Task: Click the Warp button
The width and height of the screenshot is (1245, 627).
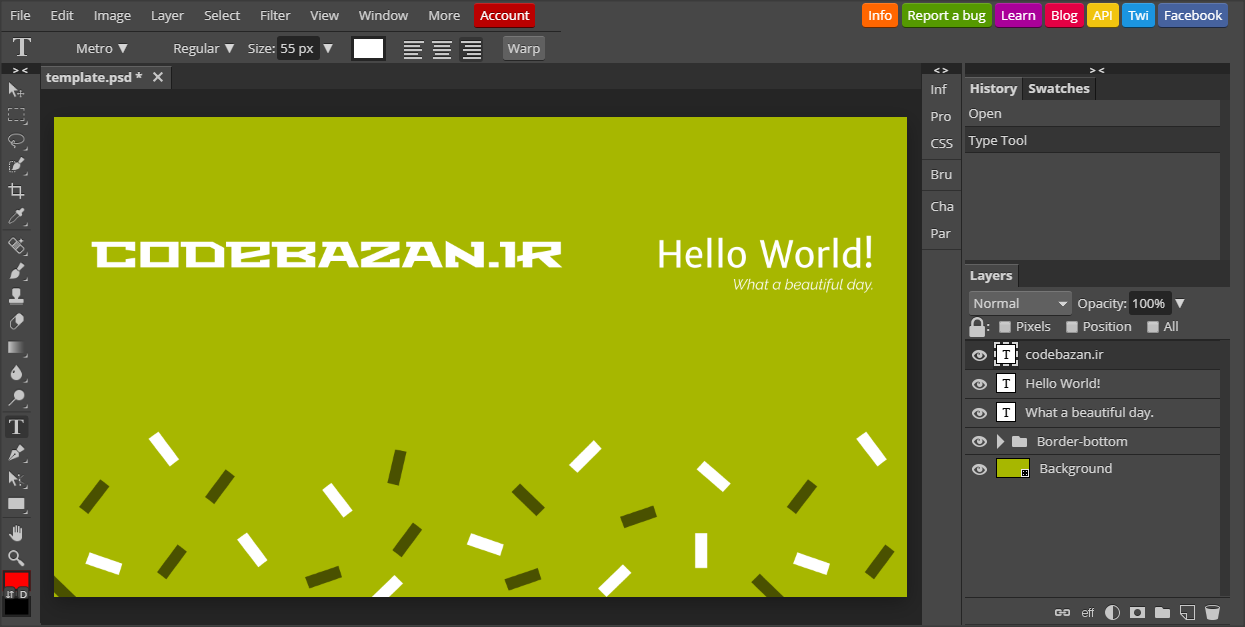Action: pyautogui.click(x=524, y=48)
